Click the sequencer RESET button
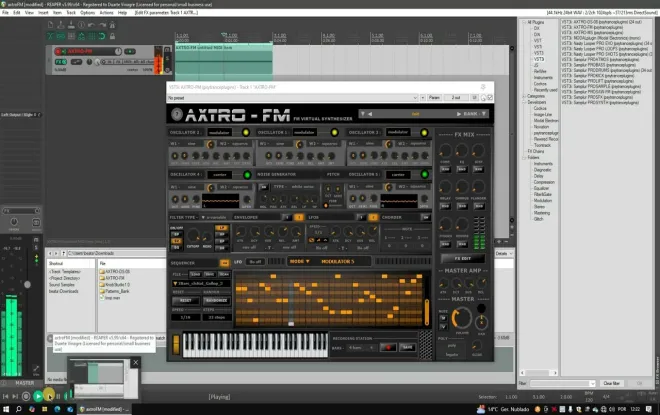 [x=186, y=301]
